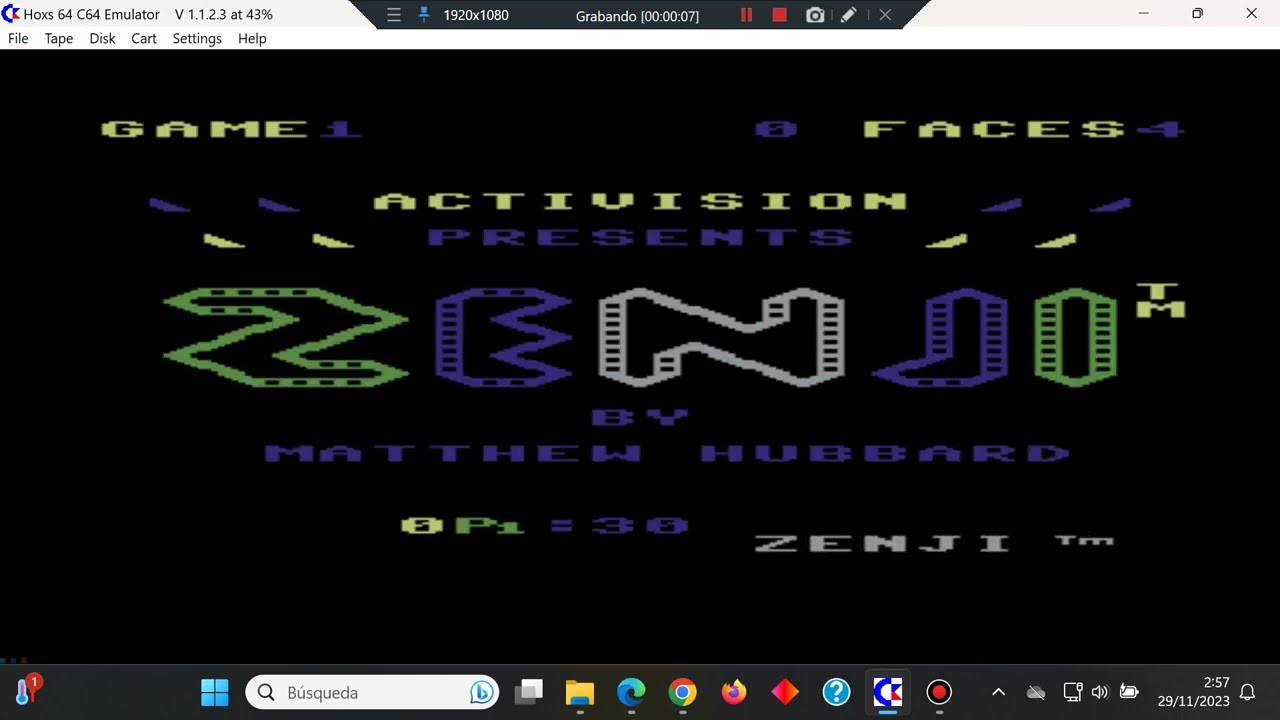The height and width of the screenshot is (720, 1280).
Task: Click the PRESENTS text in the game
Action: click(640, 237)
